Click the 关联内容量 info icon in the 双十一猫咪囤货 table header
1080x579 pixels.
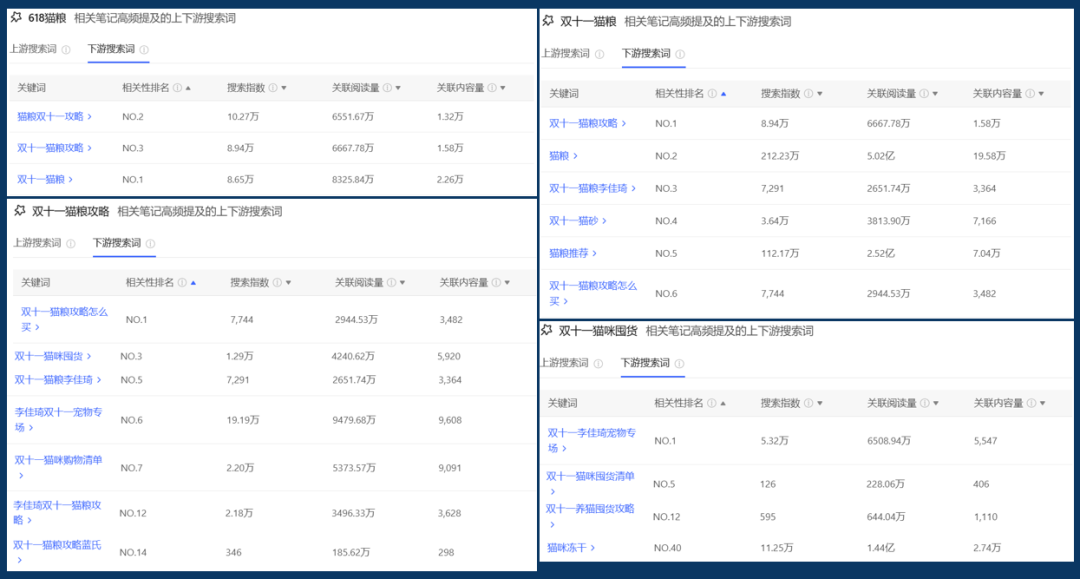coord(1031,403)
